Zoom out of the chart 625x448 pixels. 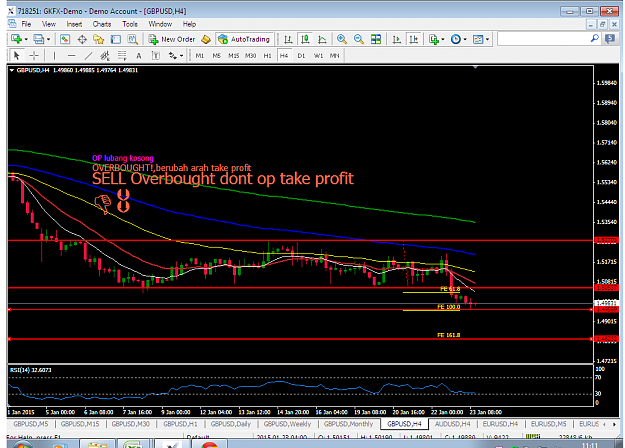(359, 39)
